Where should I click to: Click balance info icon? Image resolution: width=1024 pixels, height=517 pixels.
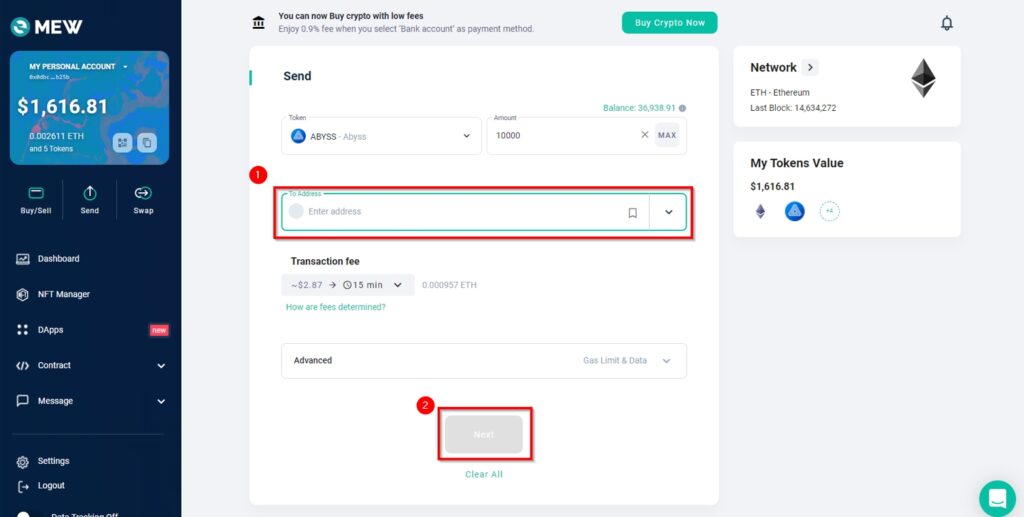point(682,108)
